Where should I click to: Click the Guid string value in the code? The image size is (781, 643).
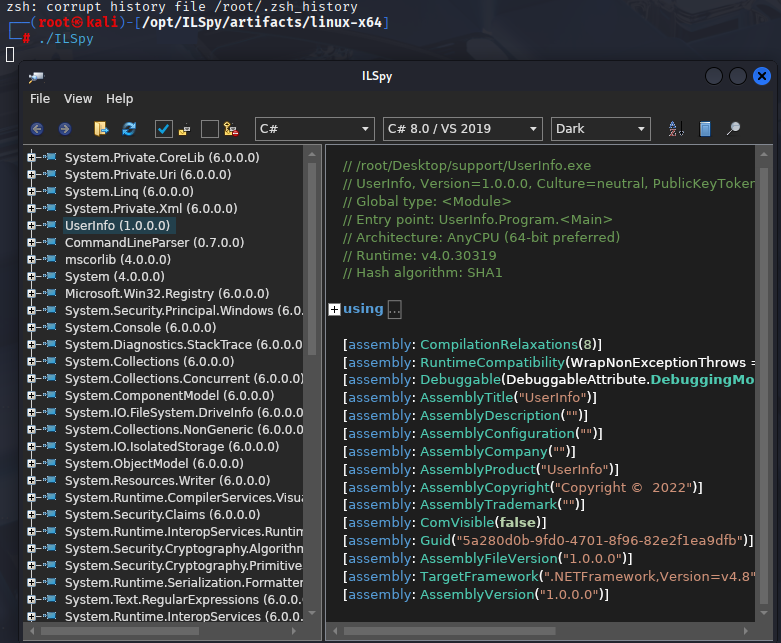click(x=599, y=540)
